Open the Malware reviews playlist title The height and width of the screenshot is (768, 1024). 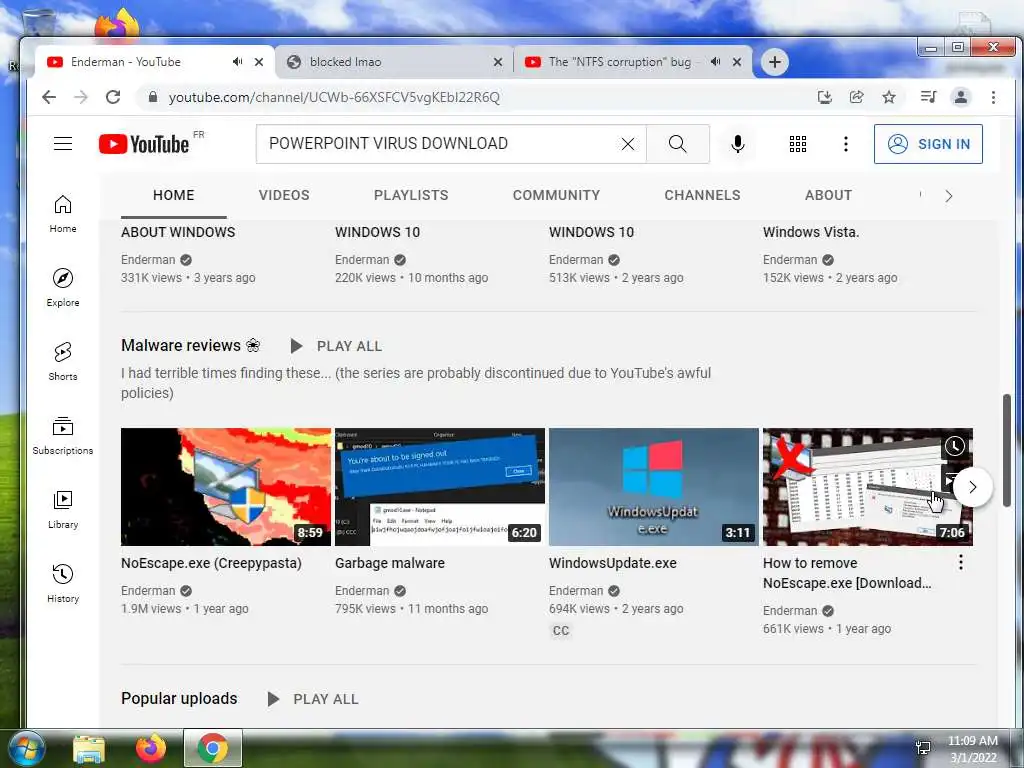(x=191, y=345)
